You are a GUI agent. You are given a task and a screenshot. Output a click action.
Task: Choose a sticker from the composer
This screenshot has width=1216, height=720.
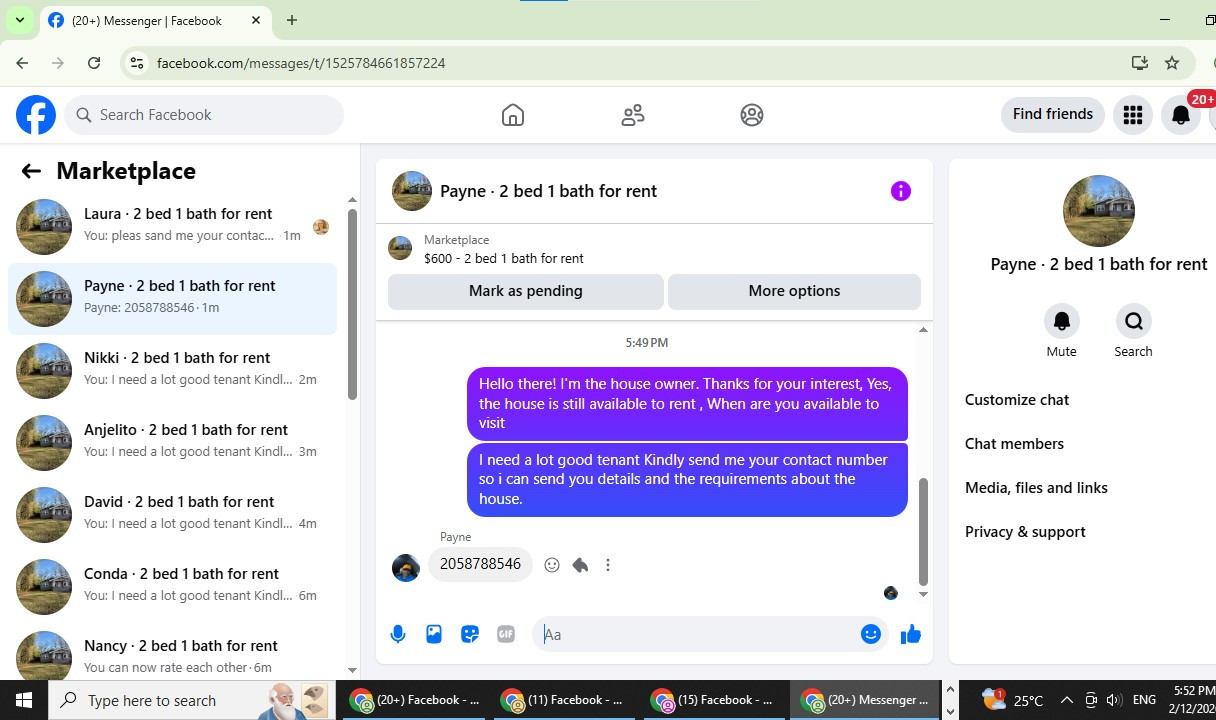pyautogui.click(x=470, y=634)
